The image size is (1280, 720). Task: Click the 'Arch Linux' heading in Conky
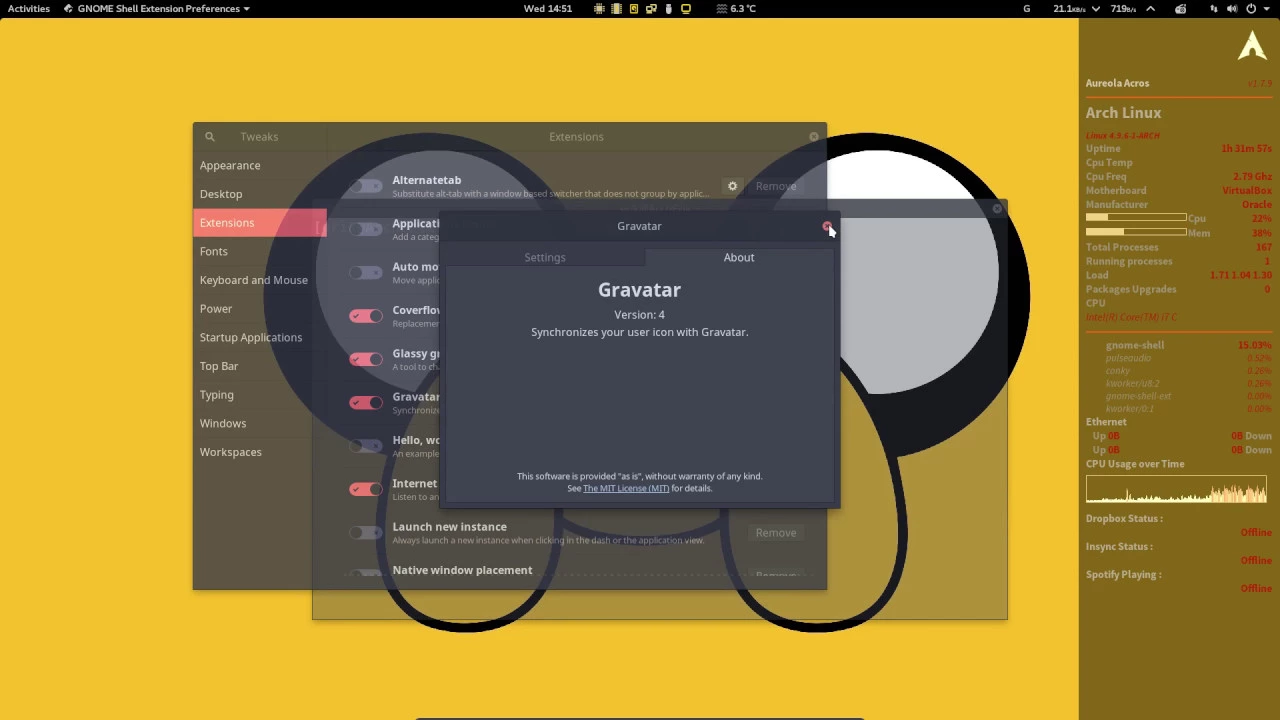[1123, 113]
